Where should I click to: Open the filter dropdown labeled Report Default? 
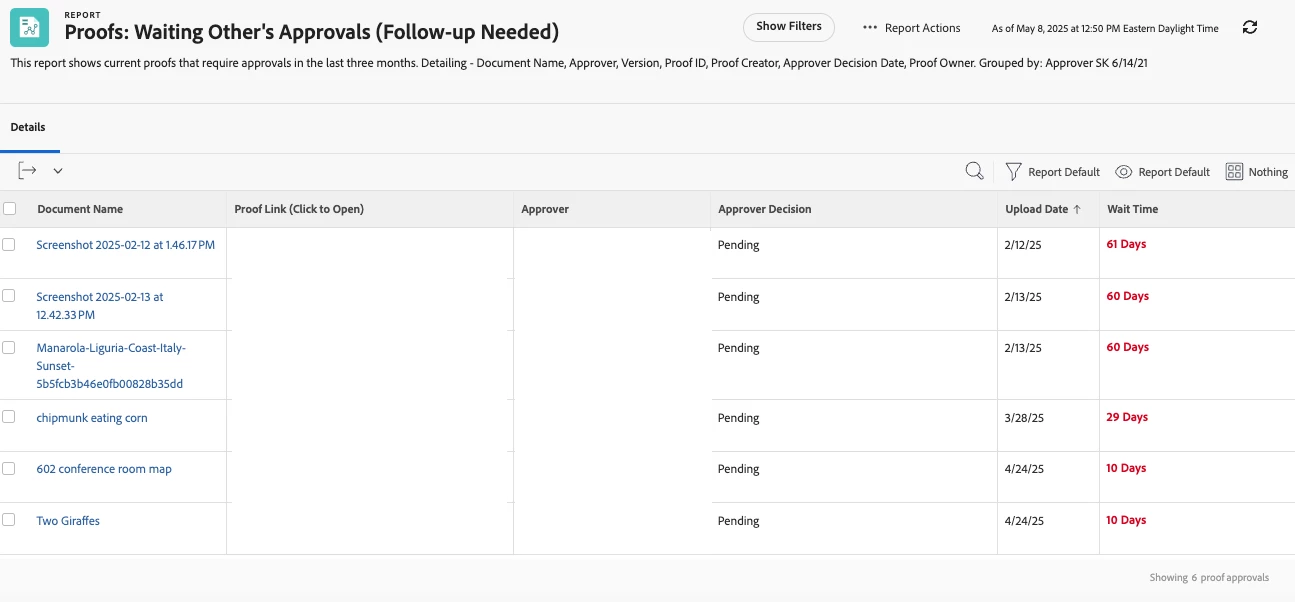click(1052, 172)
